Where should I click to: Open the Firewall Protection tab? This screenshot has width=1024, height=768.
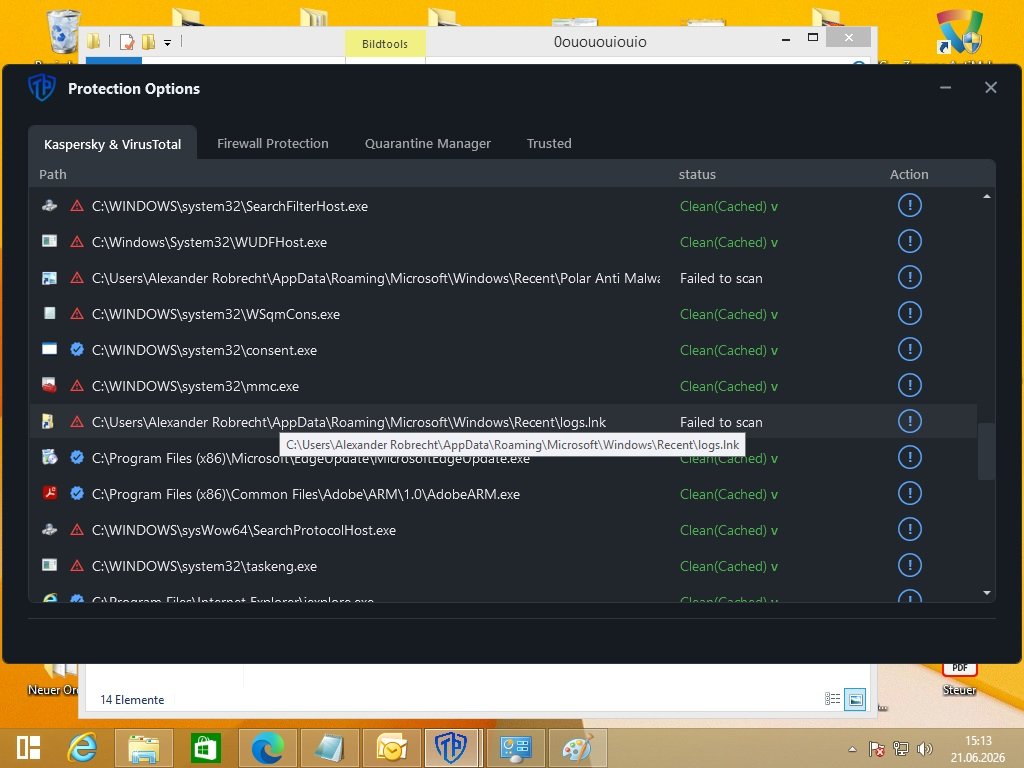coord(272,143)
